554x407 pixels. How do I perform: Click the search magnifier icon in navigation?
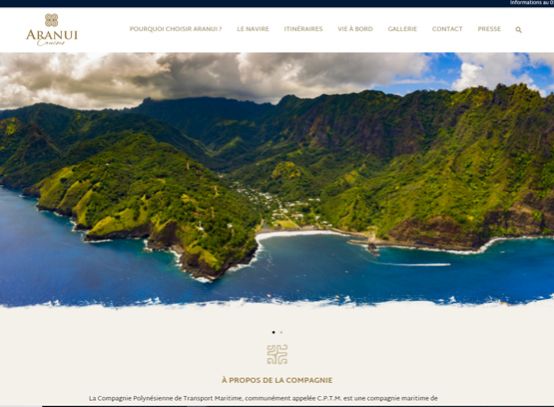518,30
